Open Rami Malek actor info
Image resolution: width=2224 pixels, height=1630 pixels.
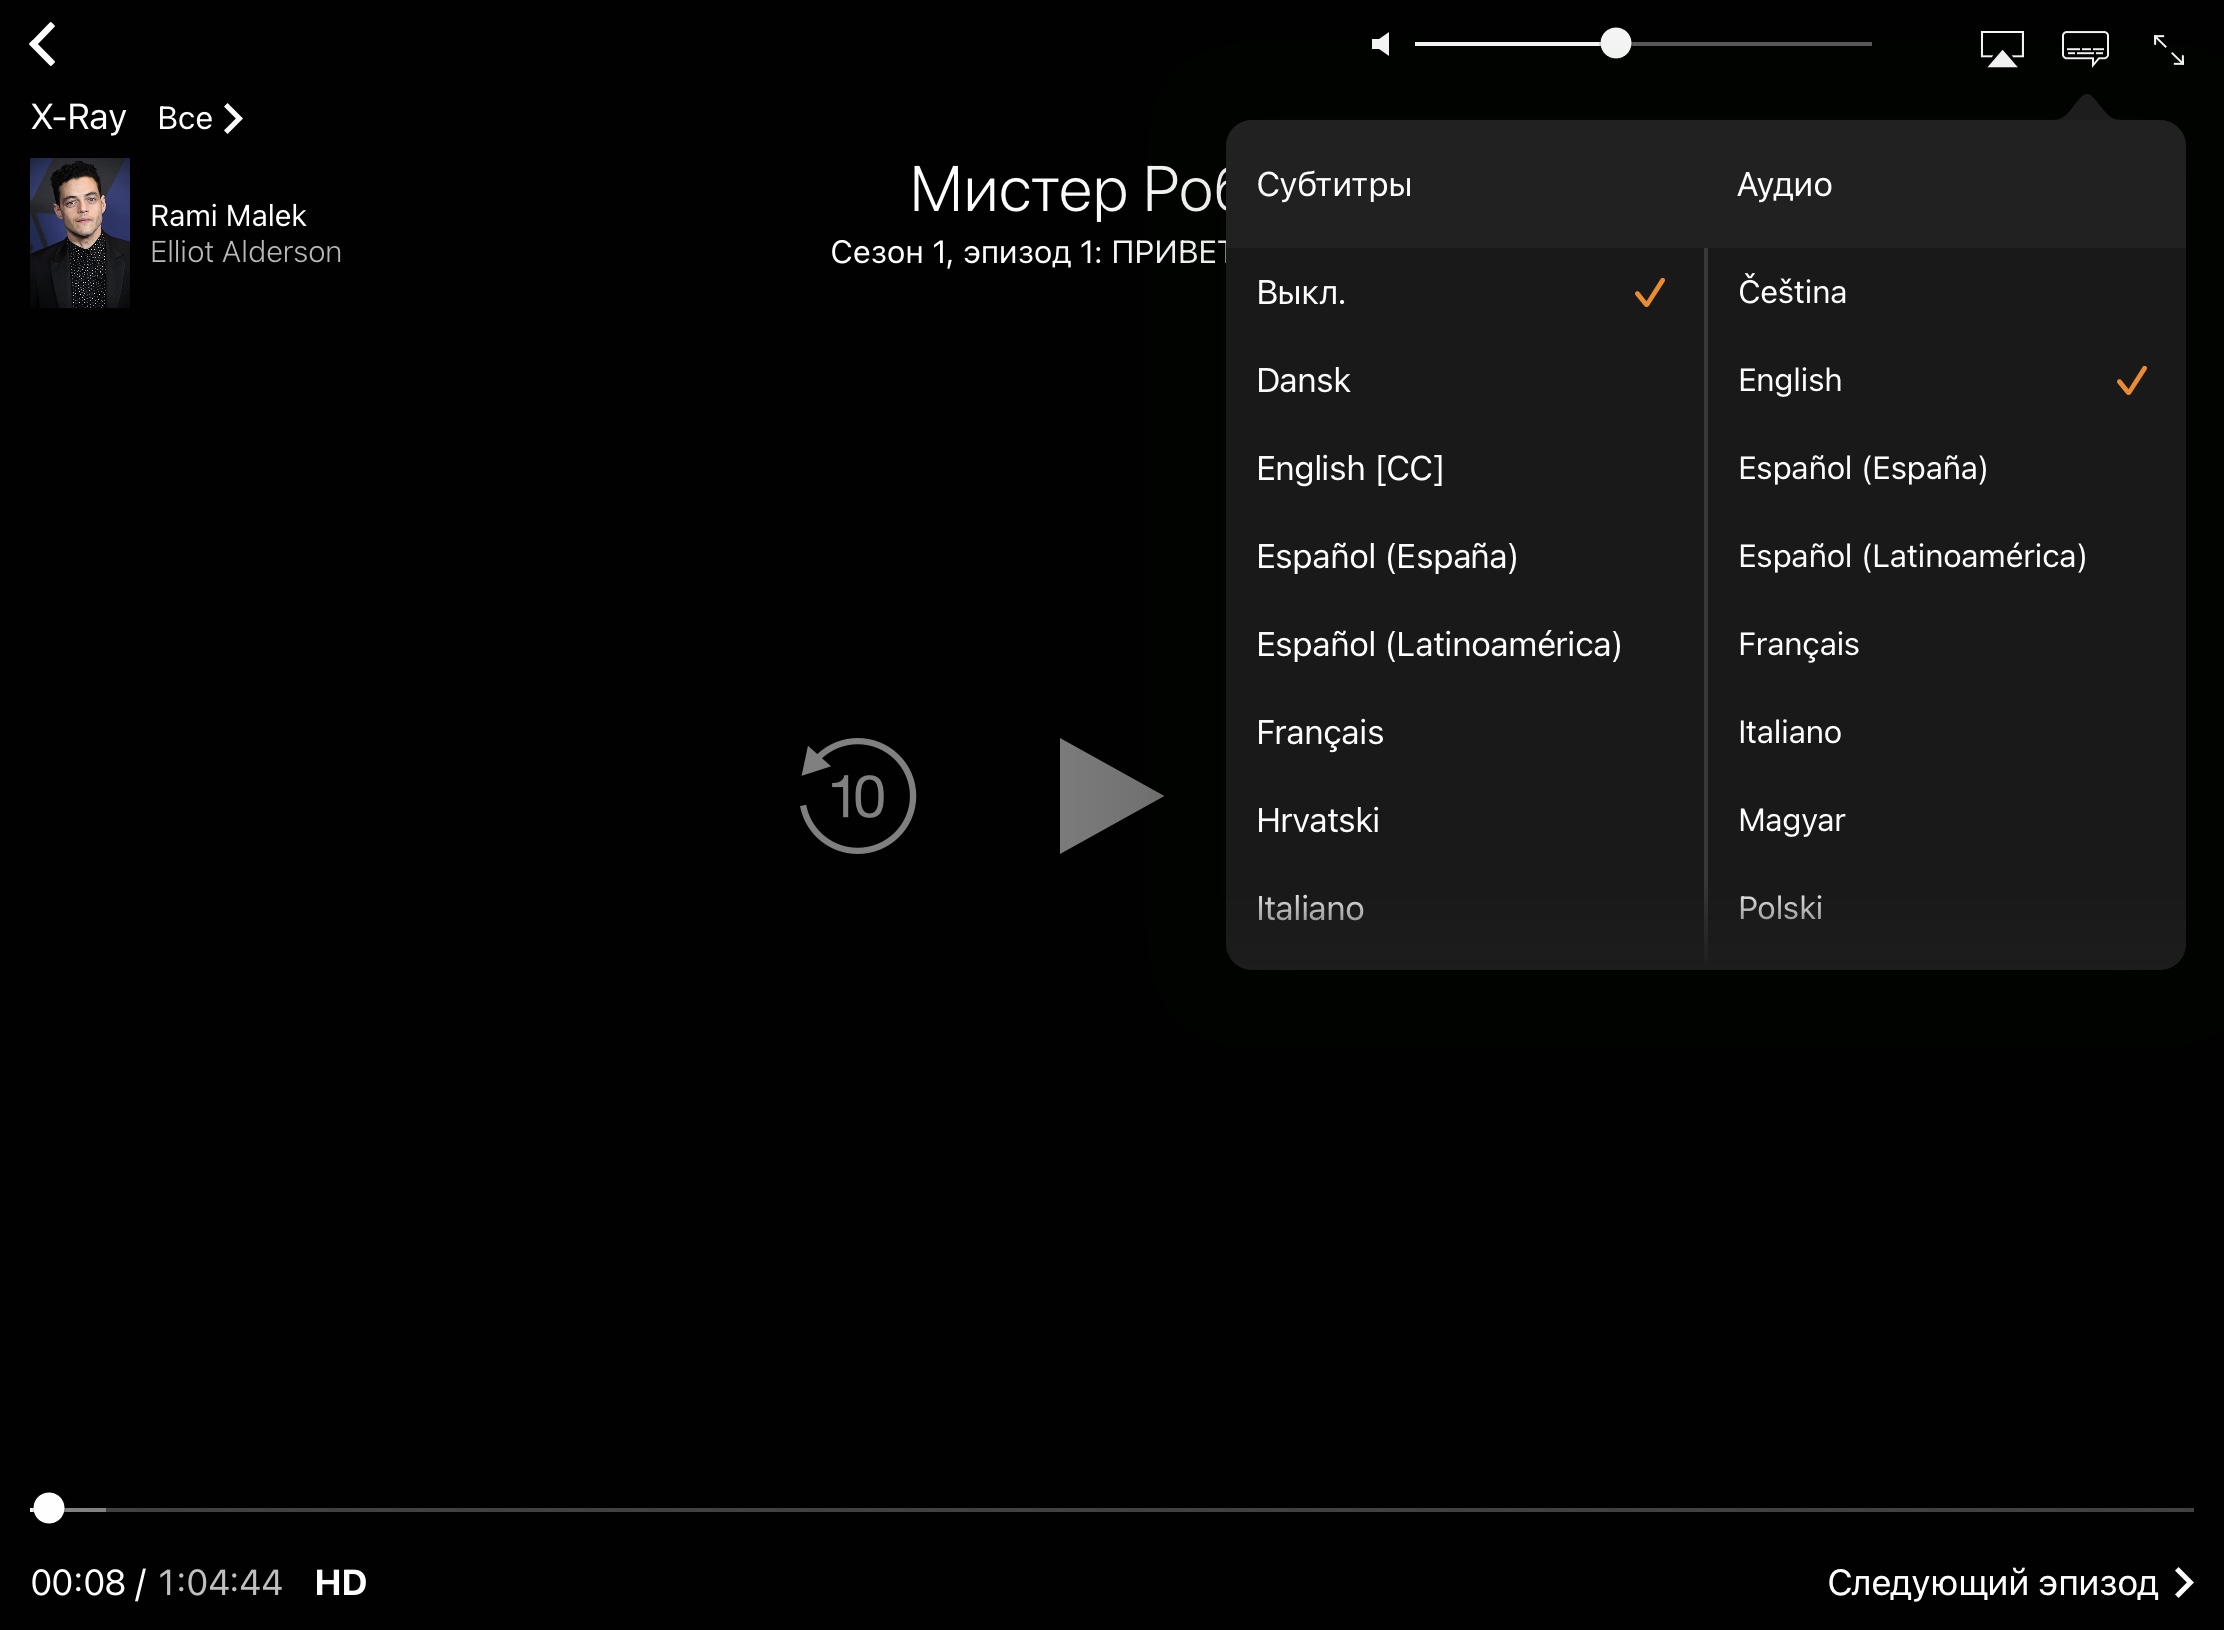[228, 216]
